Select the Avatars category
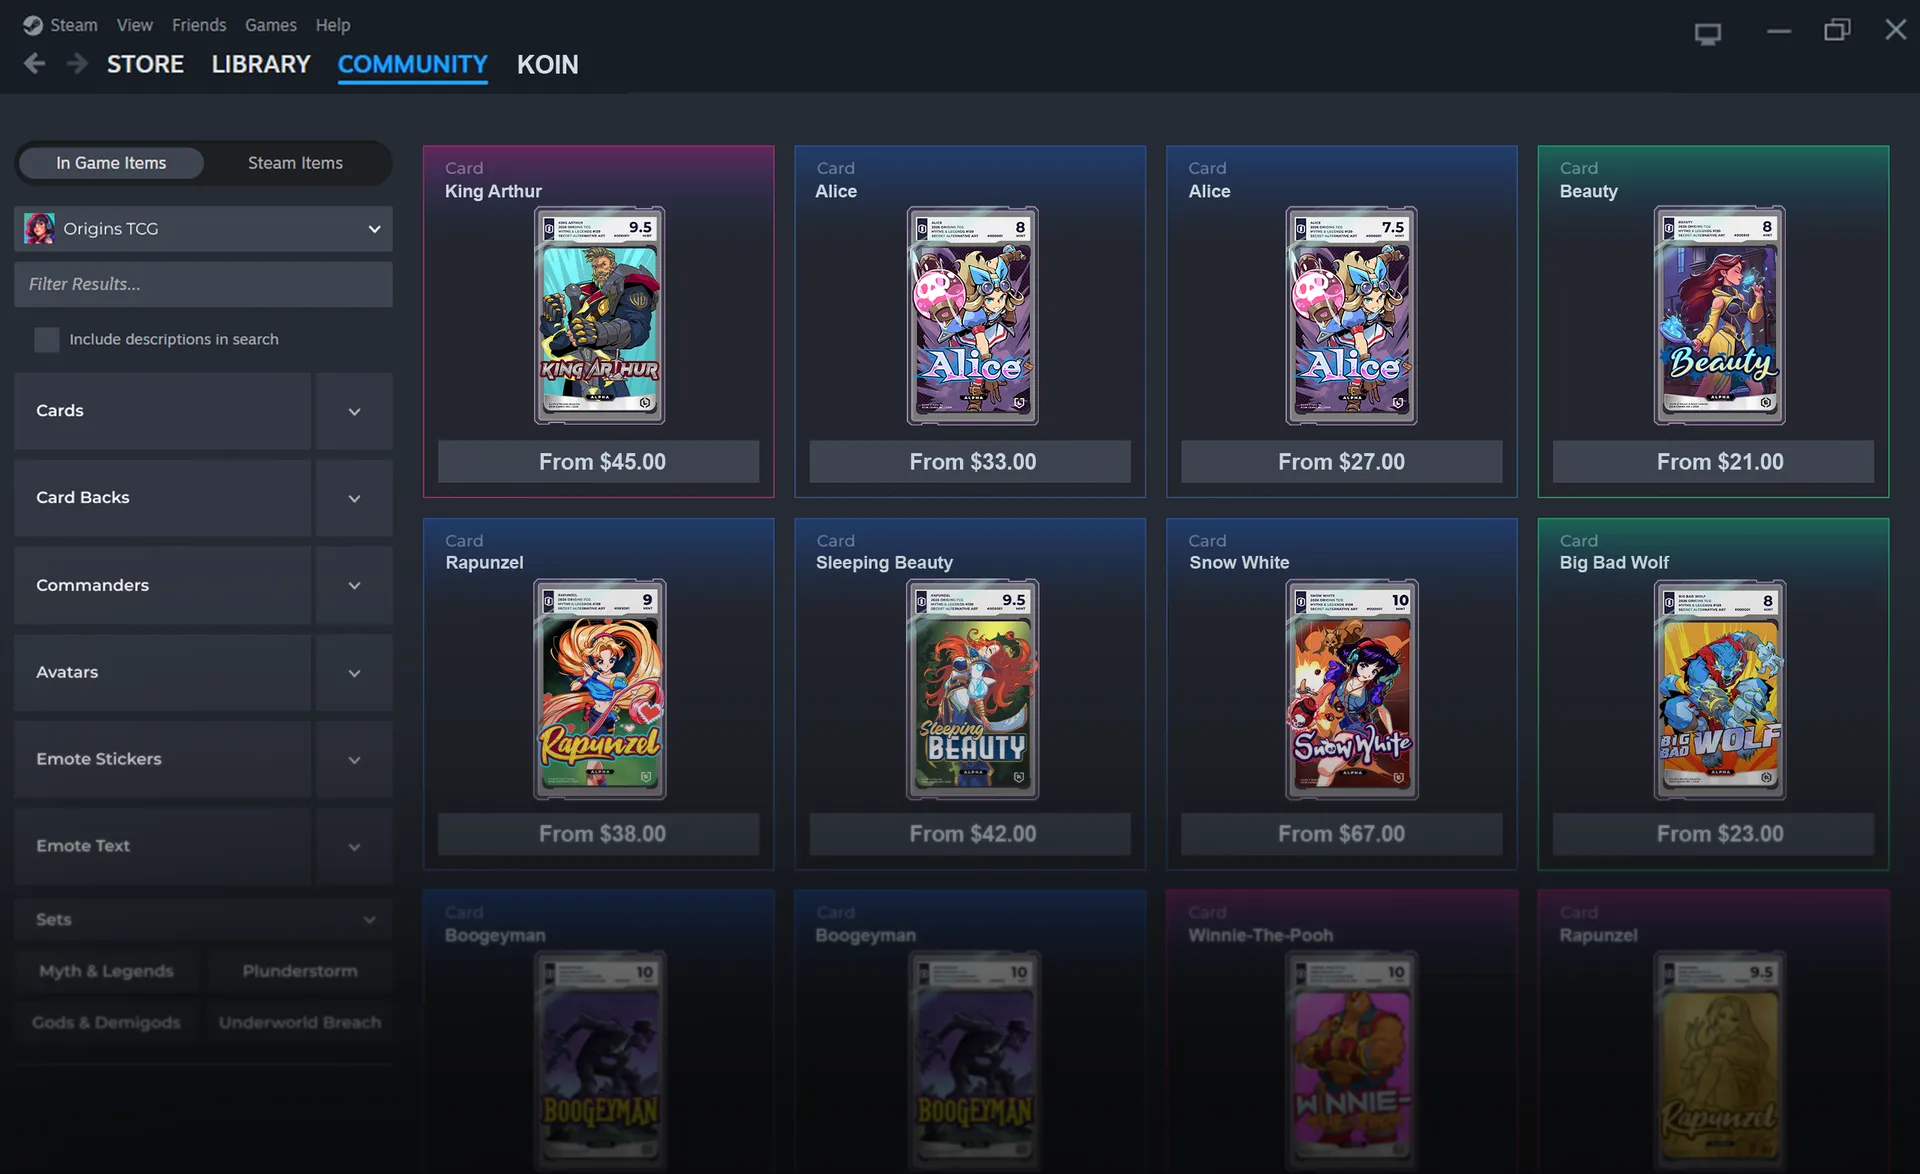The height and width of the screenshot is (1174, 1920). 162,672
